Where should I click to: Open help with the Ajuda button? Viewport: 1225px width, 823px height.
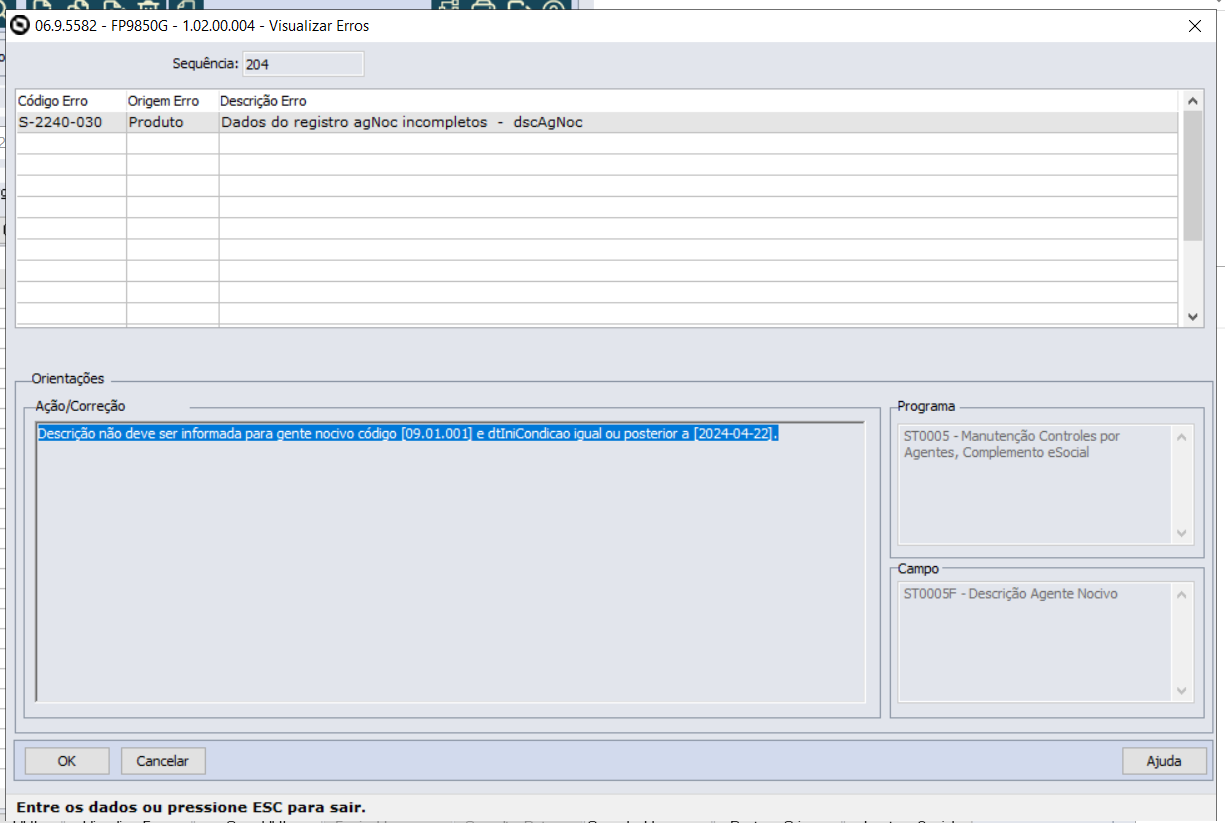tap(1164, 761)
